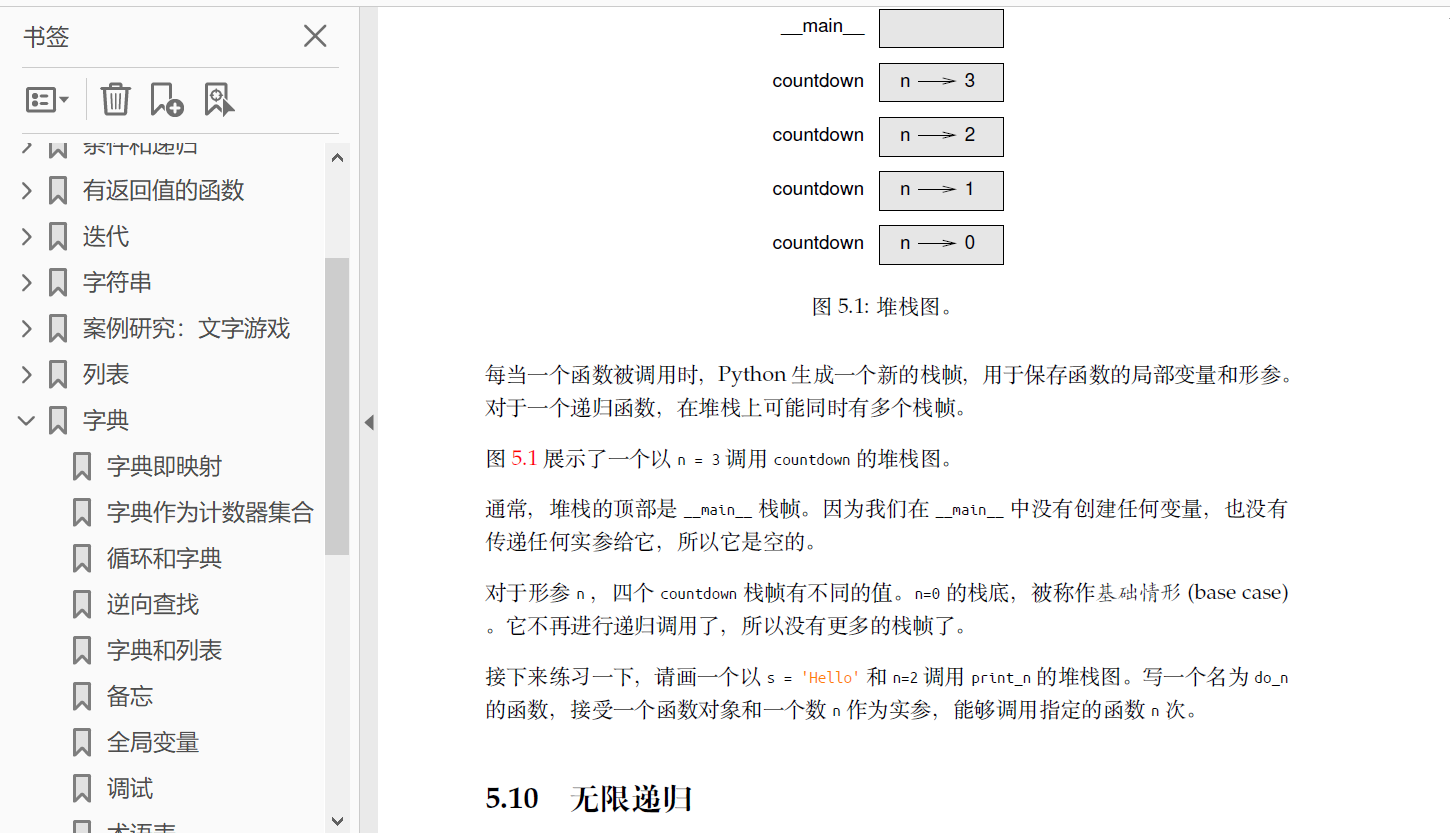The image size is (1450, 833).
Task: Click bookmark icon beside 调试
Action: pos(82,788)
